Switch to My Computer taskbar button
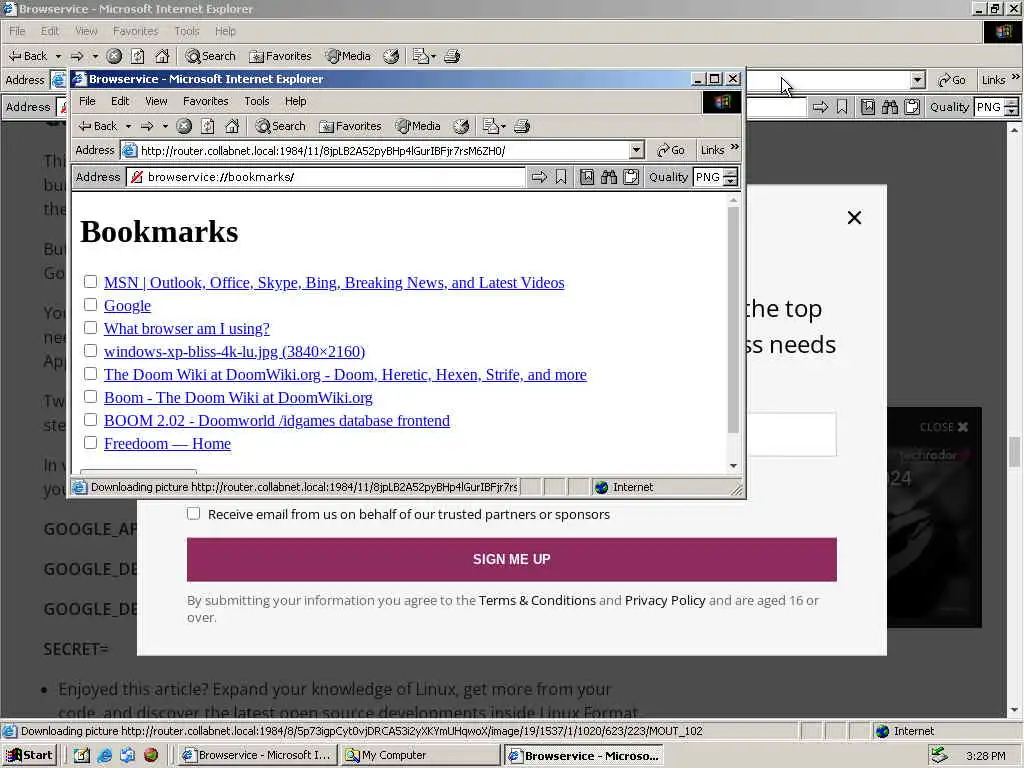 coord(420,755)
